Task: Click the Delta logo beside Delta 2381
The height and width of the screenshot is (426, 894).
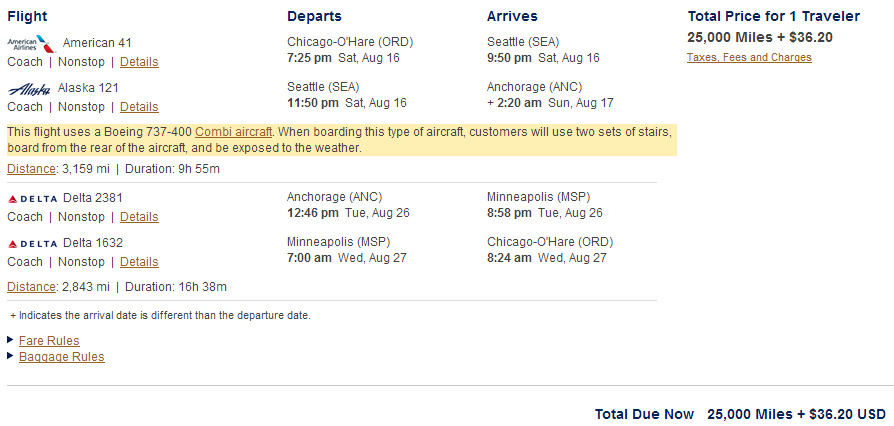Action: [32, 198]
